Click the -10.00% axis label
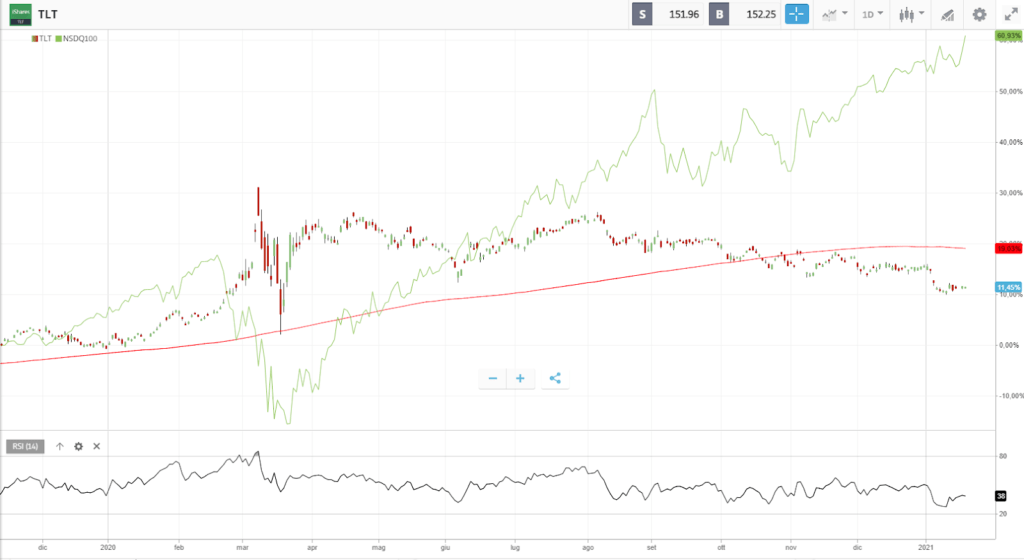The height and width of the screenshot is (560, 1024). click(x=1011, y=396)
